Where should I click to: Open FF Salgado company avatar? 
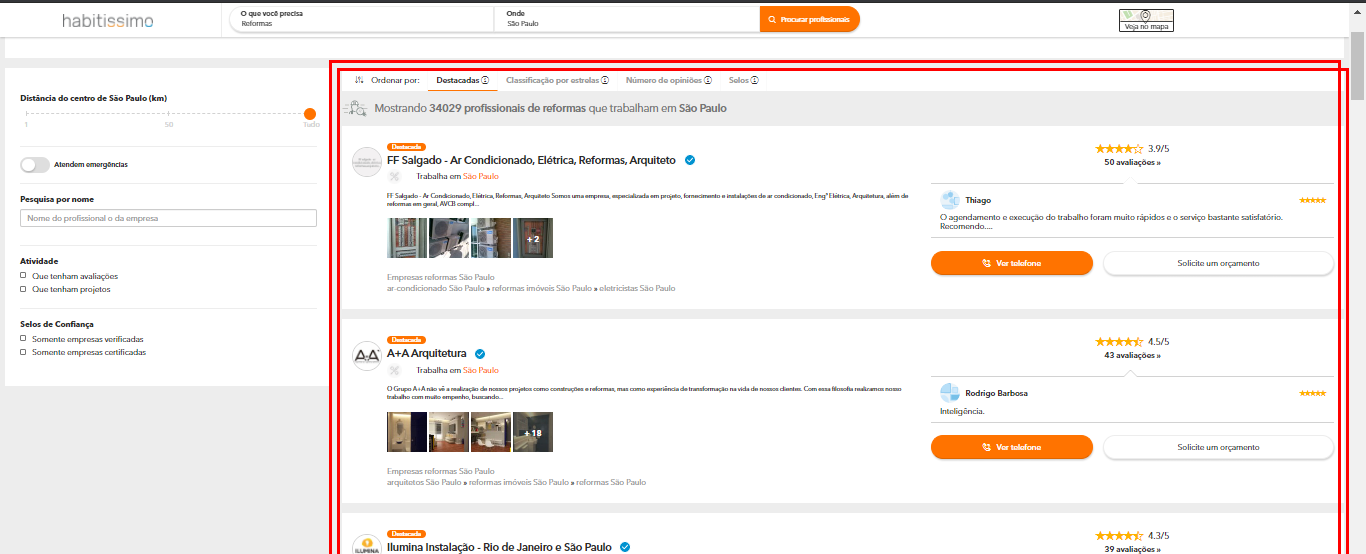(367, 162)
